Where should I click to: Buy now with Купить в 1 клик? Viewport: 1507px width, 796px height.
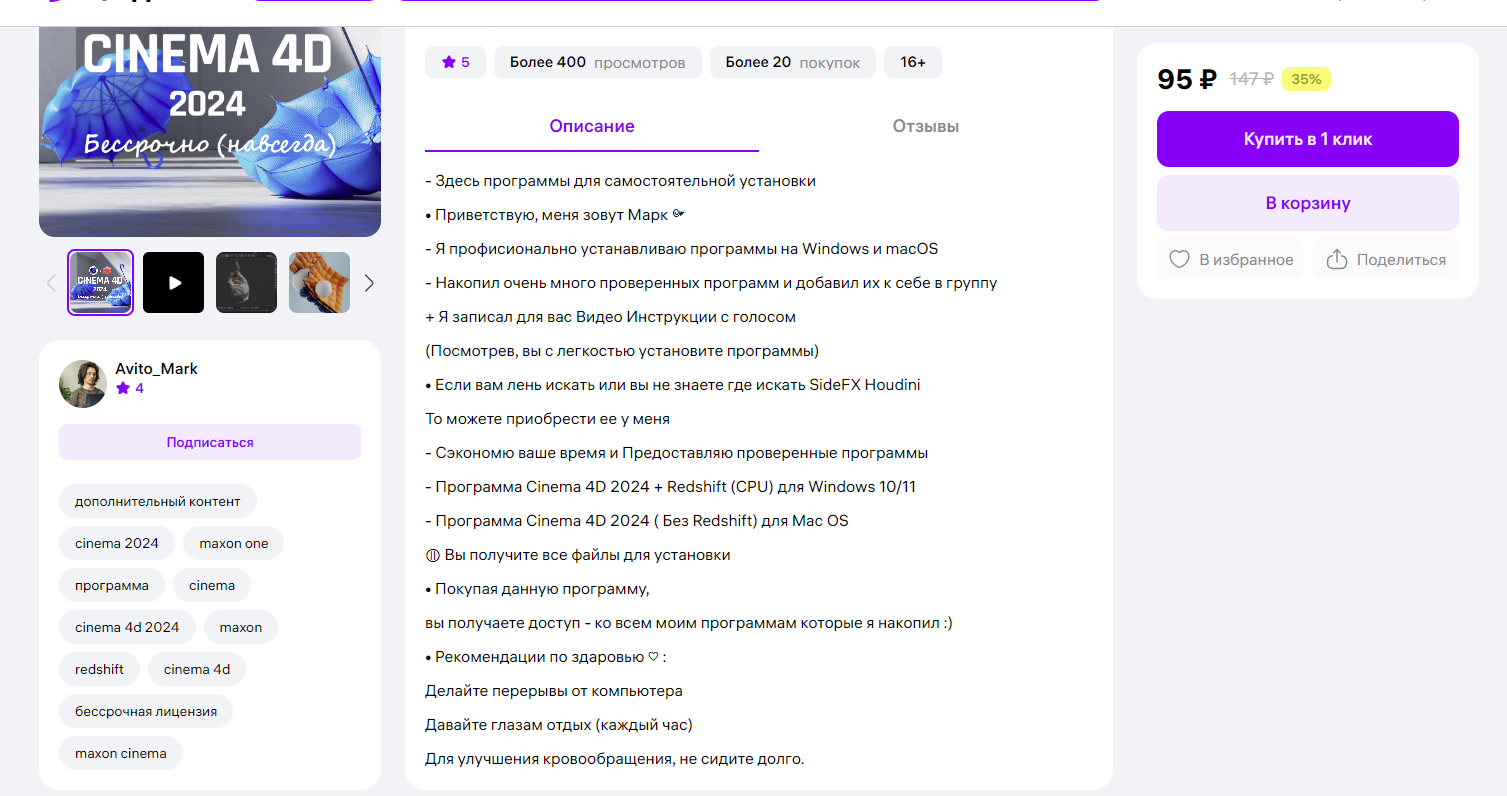pos(1308,139)
